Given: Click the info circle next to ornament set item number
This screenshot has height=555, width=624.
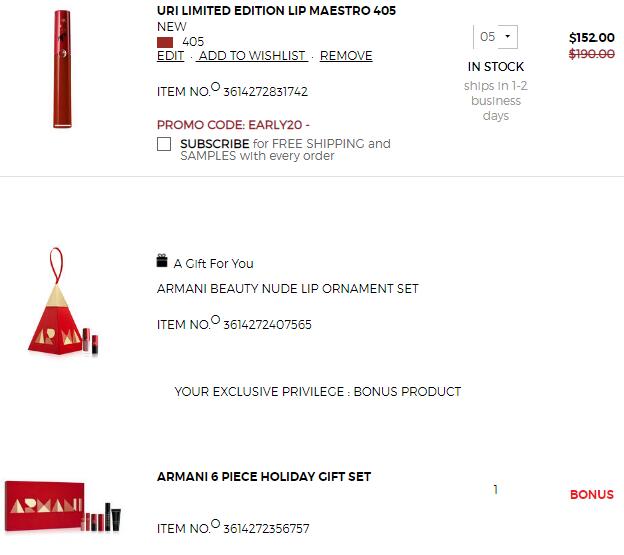Looking at the screenshot, I should (x=215, y=319).
